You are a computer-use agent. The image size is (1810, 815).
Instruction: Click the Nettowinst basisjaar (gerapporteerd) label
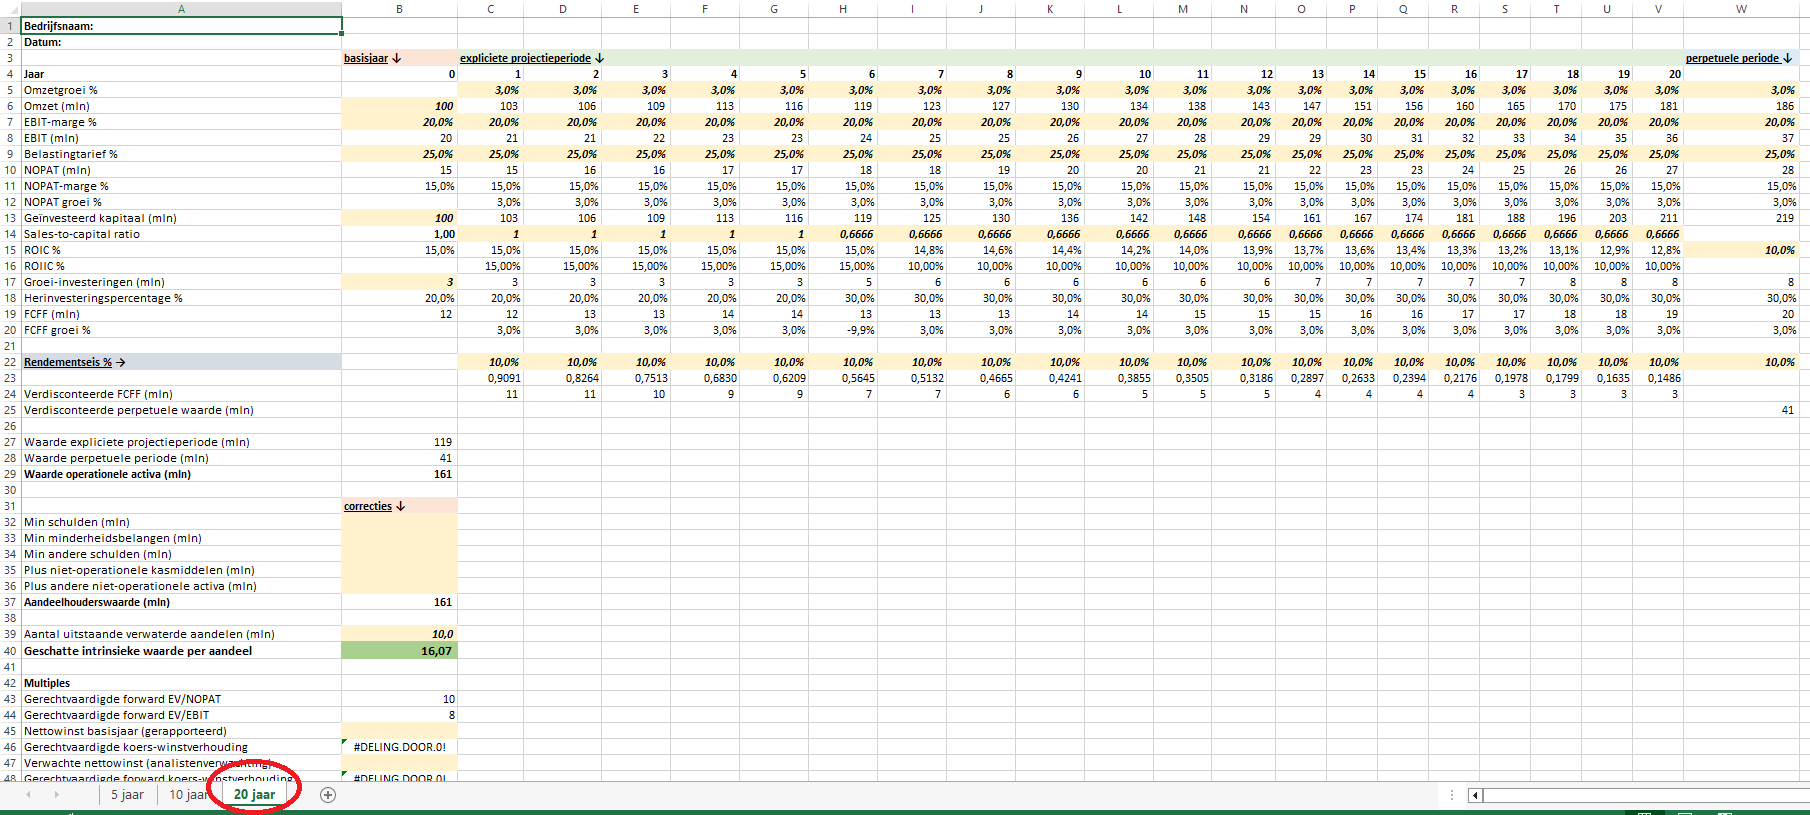click(125, 731)
